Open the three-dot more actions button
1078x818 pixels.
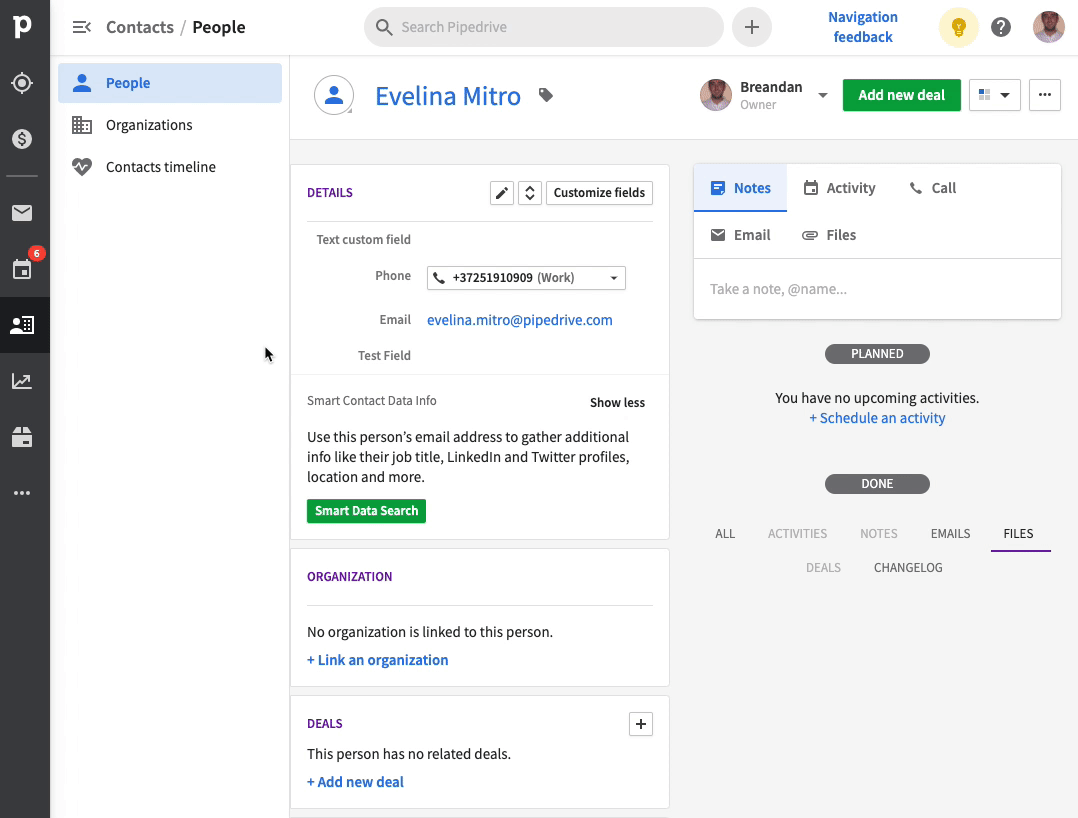[1045, 95]
